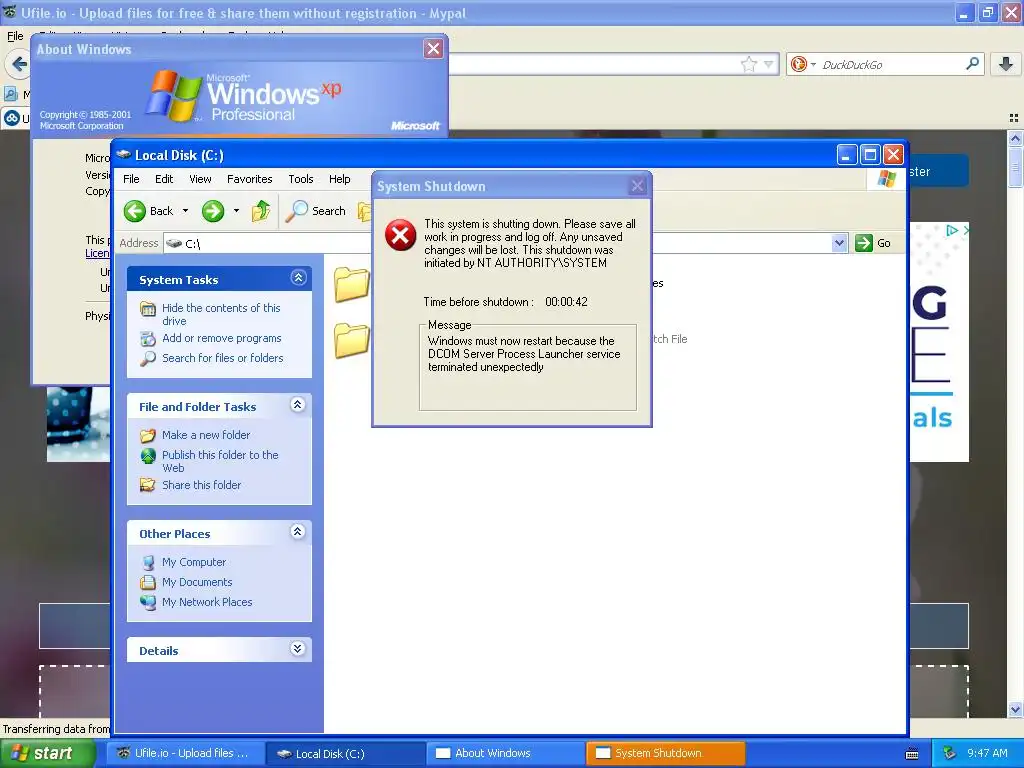Viewport: 1024px width, 768px height.
Task: Click the shutdown Message text box
Action: pyautogui.click(x=528, y=368)
